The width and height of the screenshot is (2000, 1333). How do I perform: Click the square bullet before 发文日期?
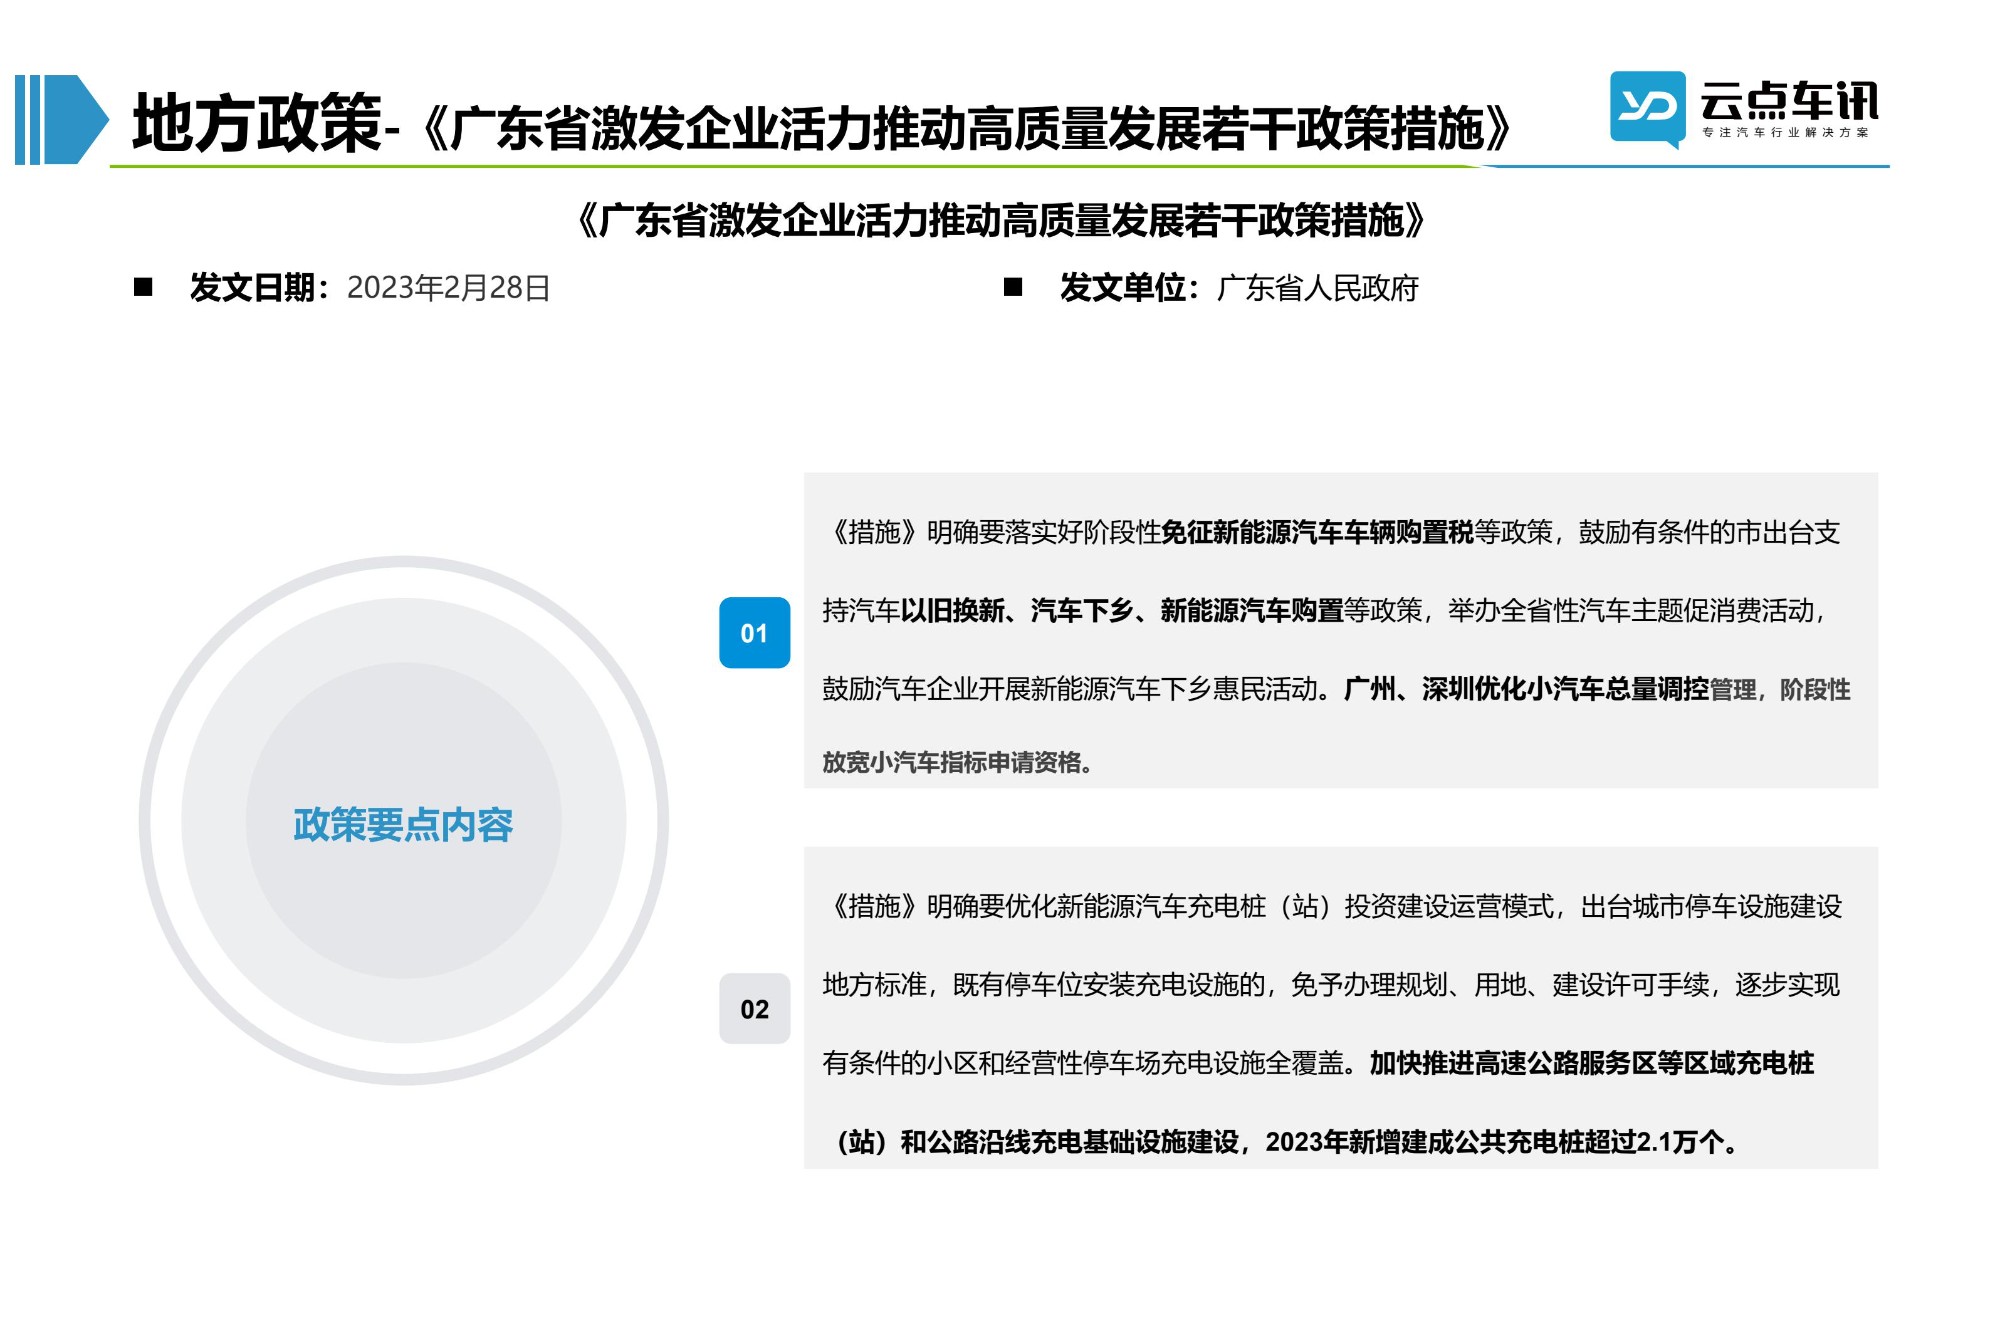click(143, 287)
